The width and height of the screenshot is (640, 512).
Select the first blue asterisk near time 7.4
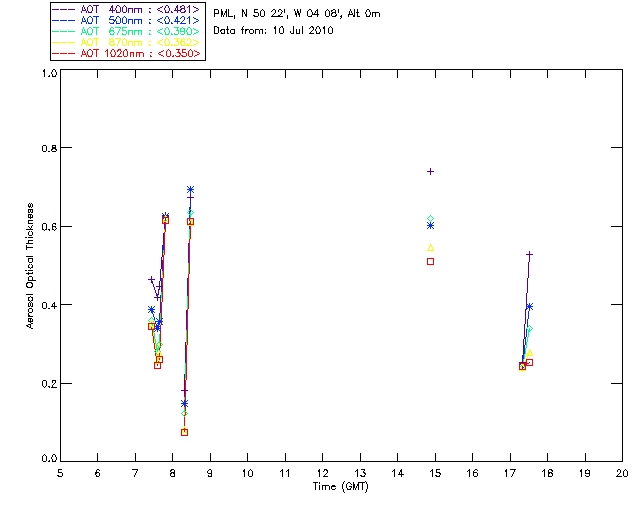151,310
